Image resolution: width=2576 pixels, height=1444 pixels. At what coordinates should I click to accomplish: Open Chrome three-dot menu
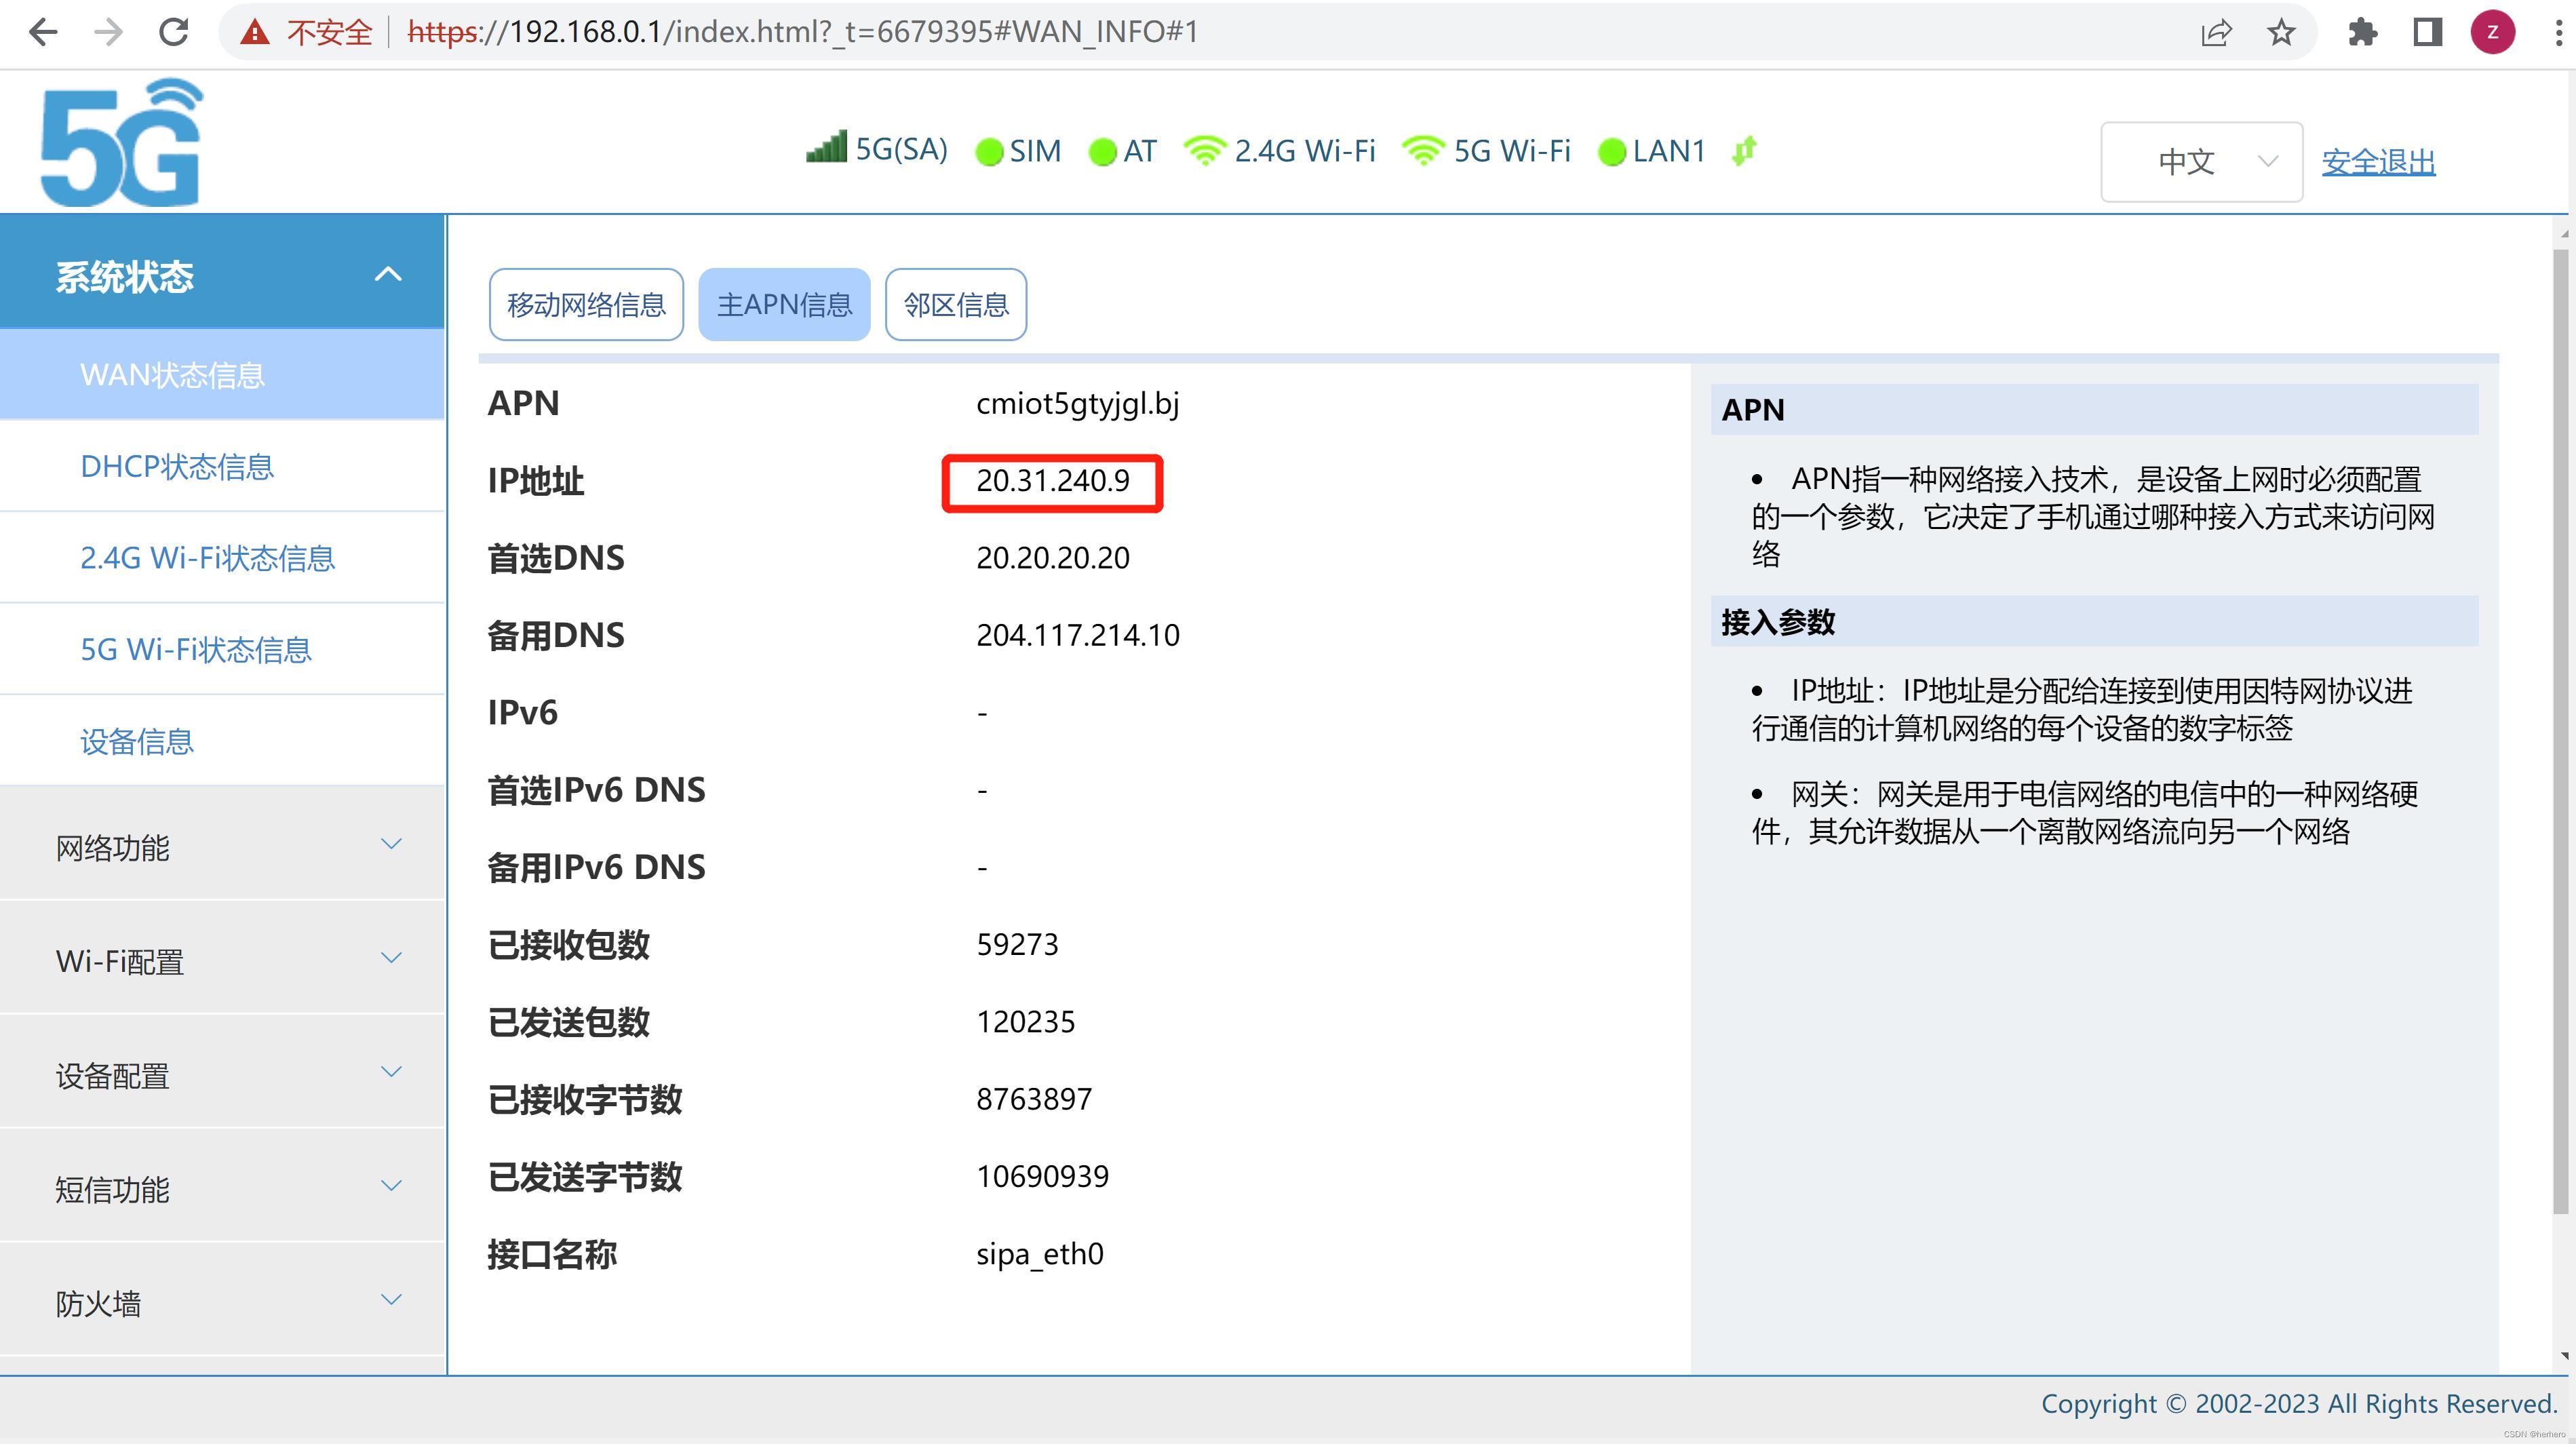tap(2558, 32)
